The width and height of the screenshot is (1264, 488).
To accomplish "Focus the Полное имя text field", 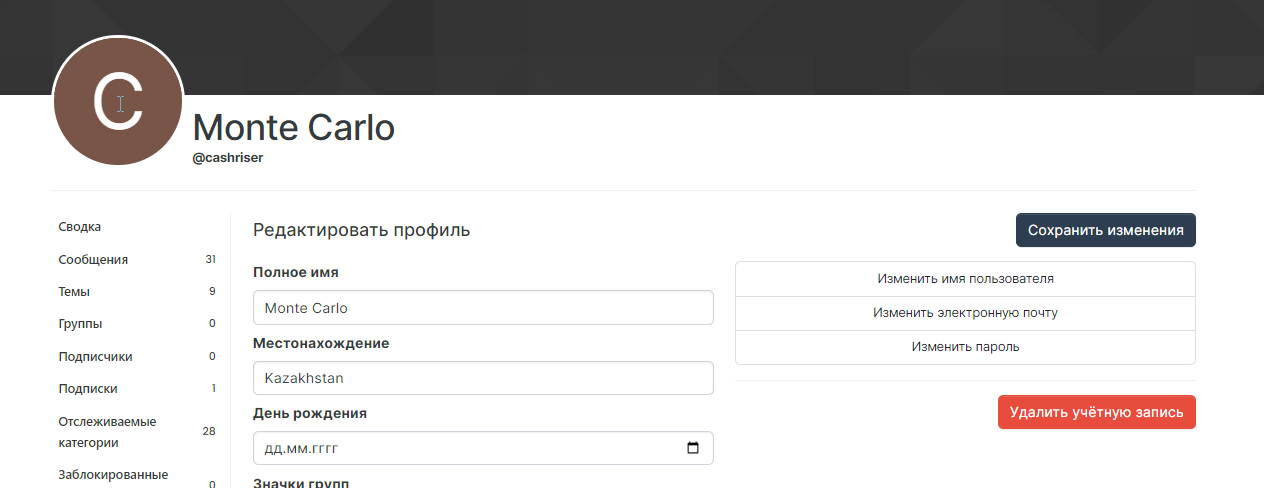I will [x=483, y=308].
